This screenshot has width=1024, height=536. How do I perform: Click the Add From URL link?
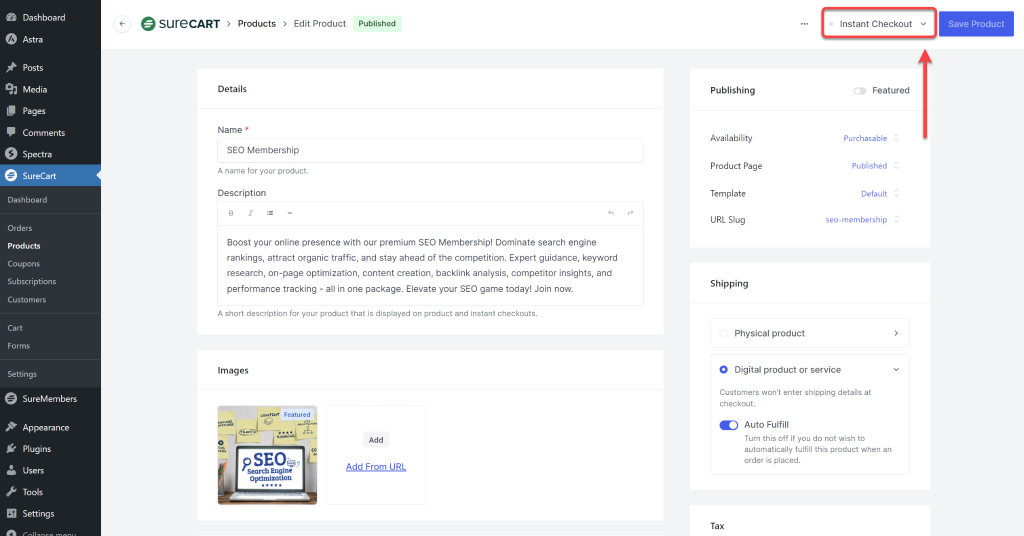376,467
